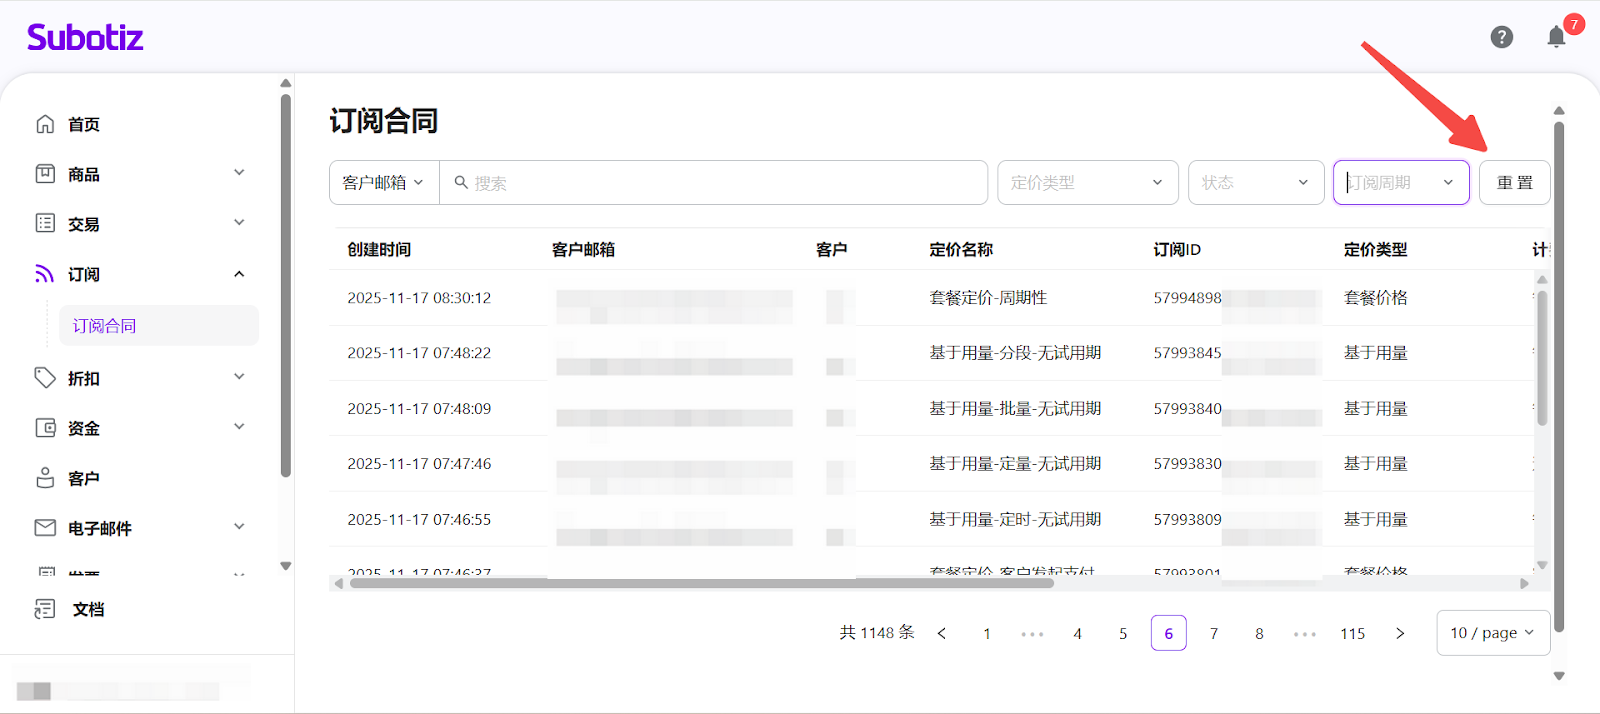1600x714 pixels.
Task: Open the notifications bell icon
Action: (x=1556, y=38)
